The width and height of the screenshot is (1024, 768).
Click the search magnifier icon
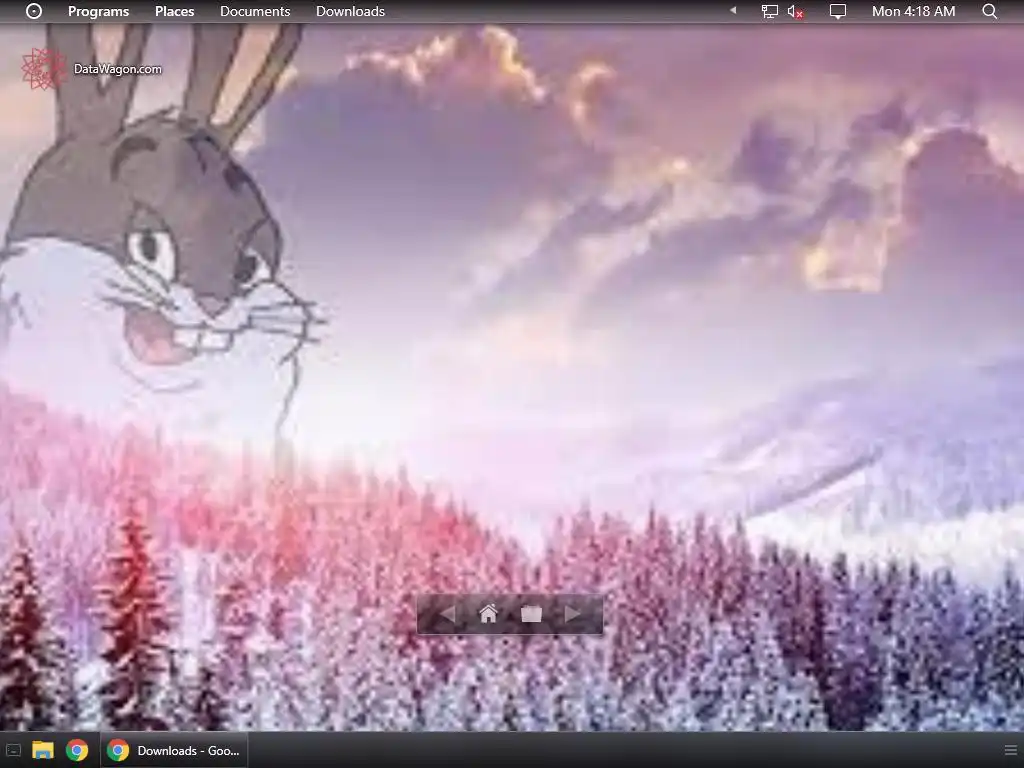tap(990, 11)
